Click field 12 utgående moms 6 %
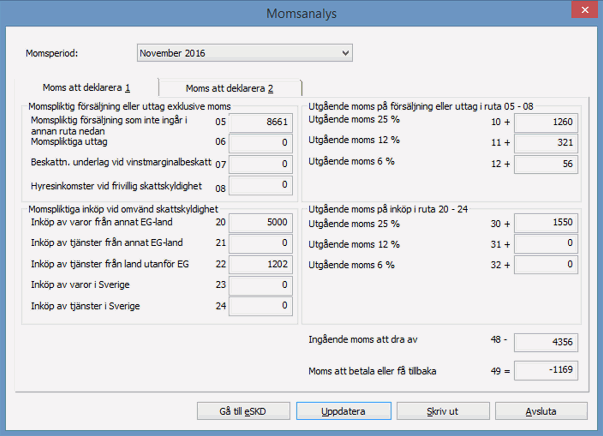Viewport: 603px width, 436px height. pos(551,163)
